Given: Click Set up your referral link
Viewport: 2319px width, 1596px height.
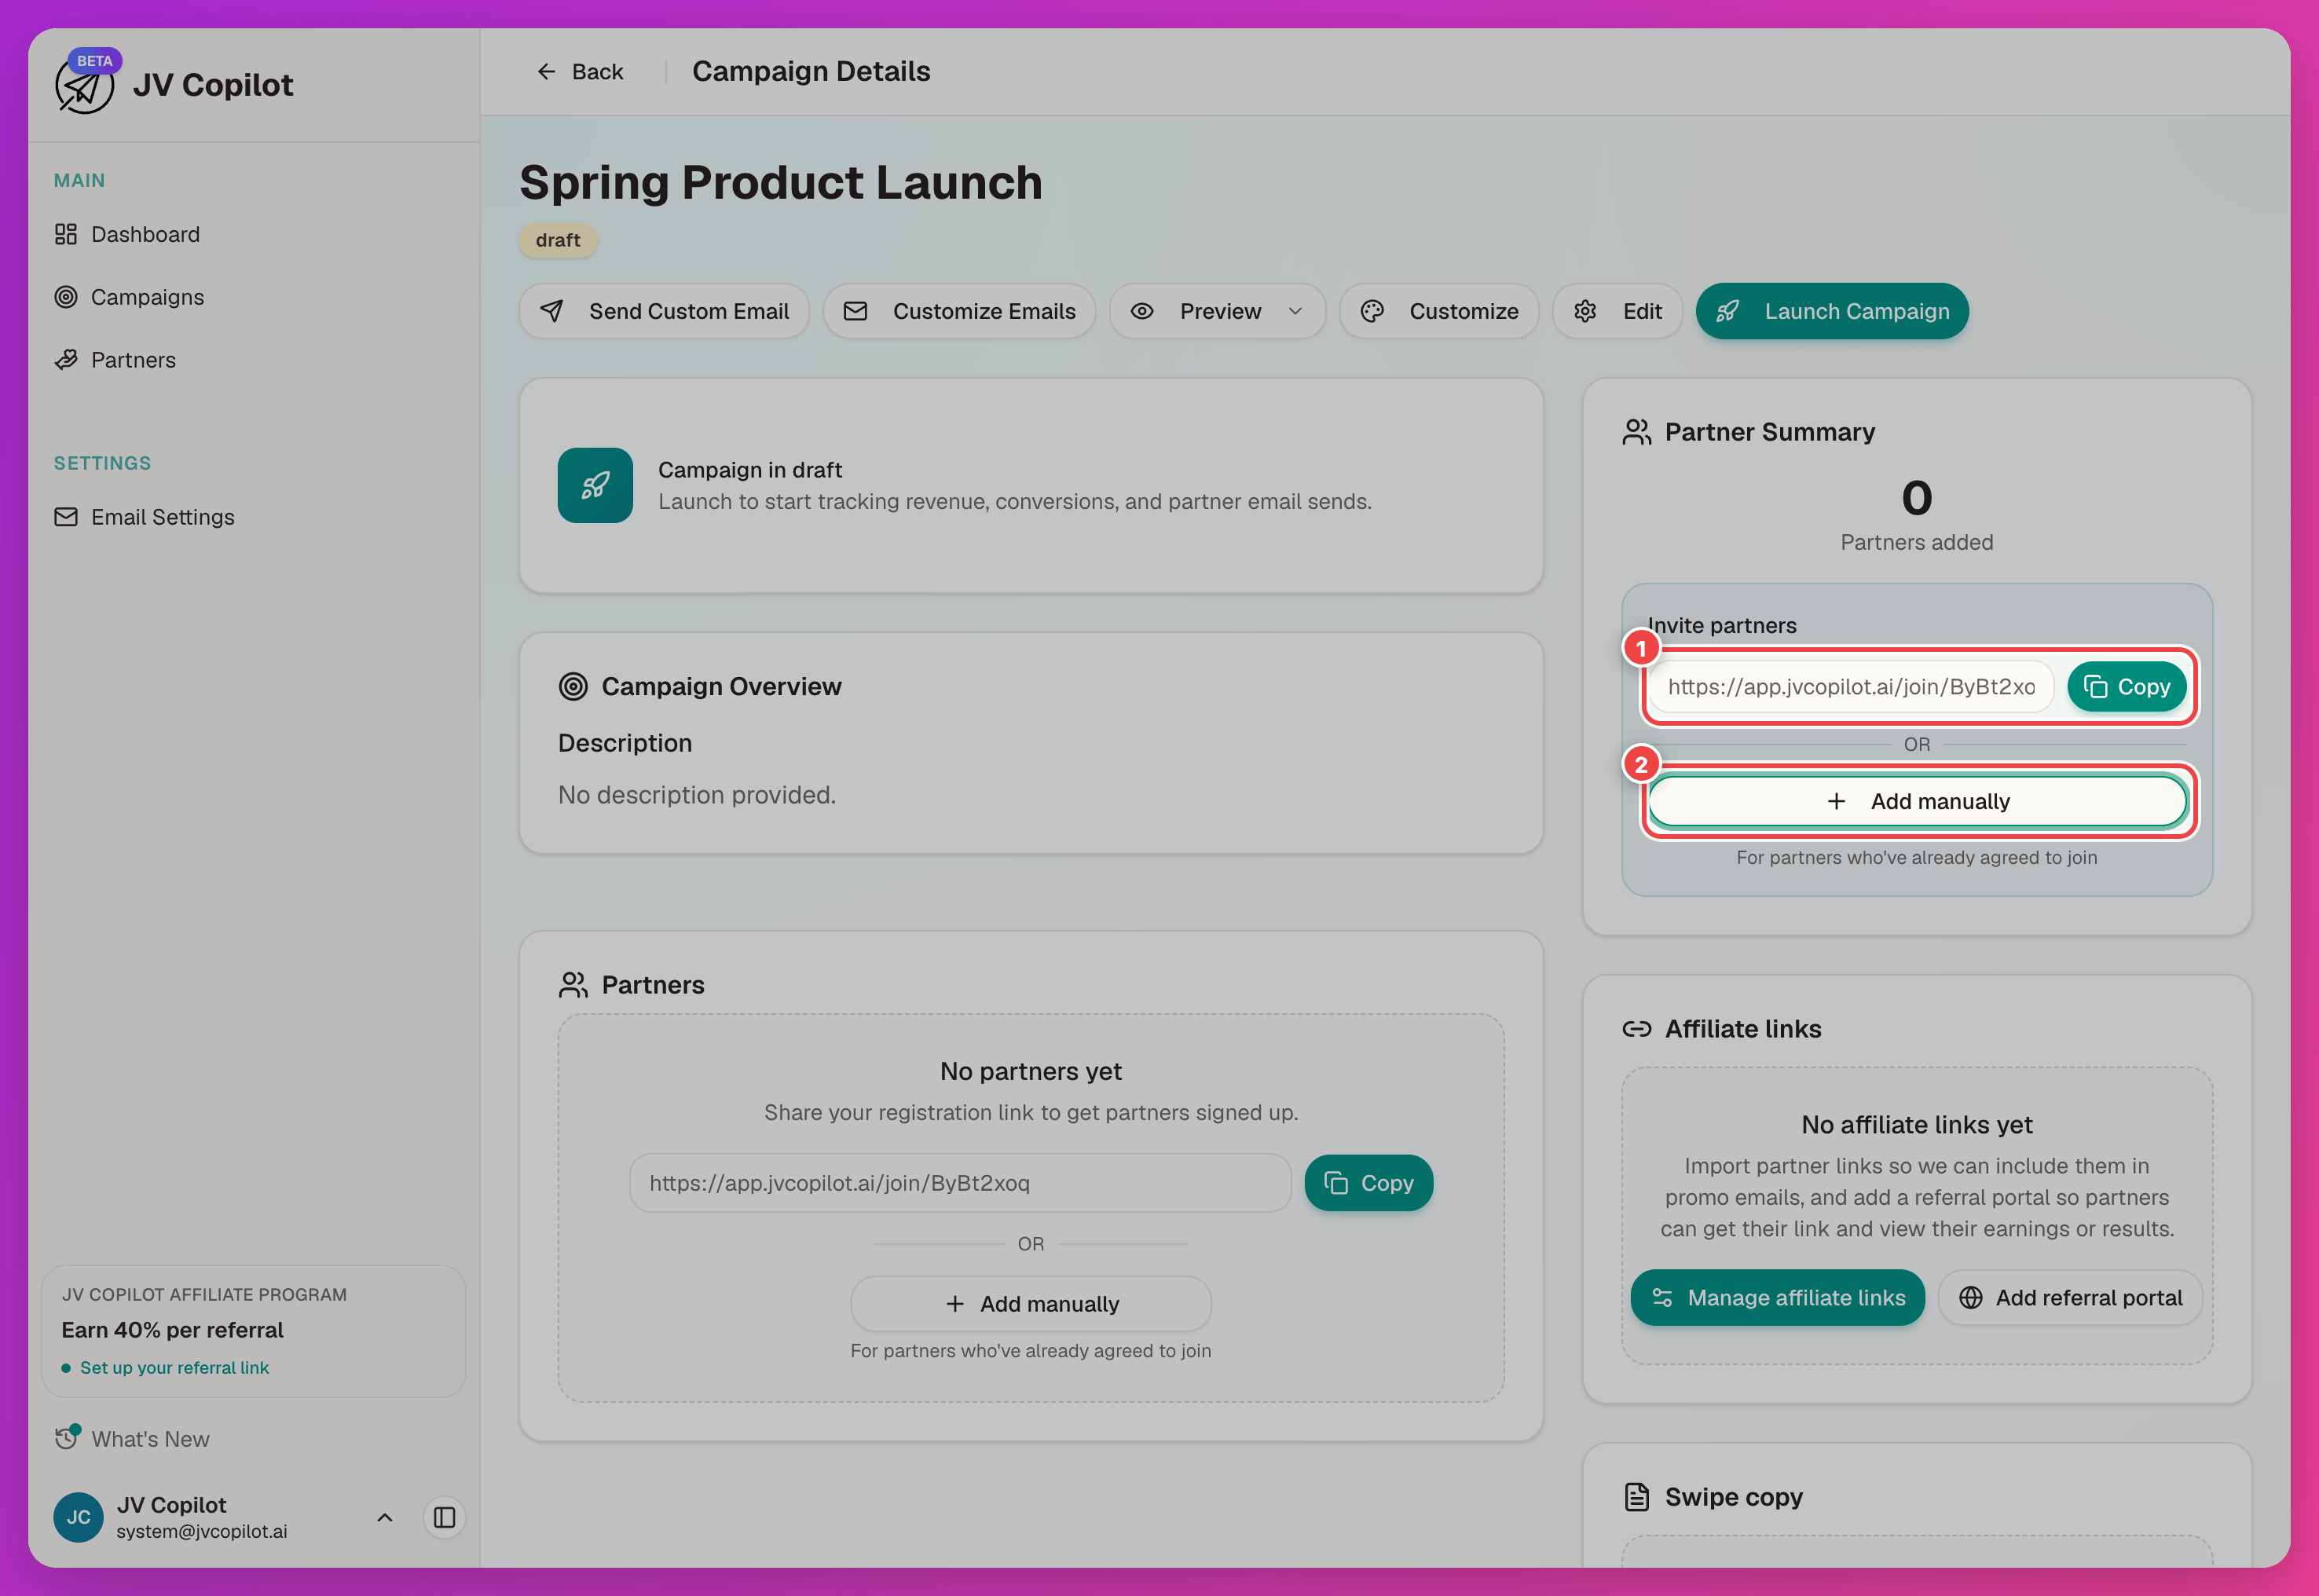Looking at the screenshot, I should coord(174,1368).
